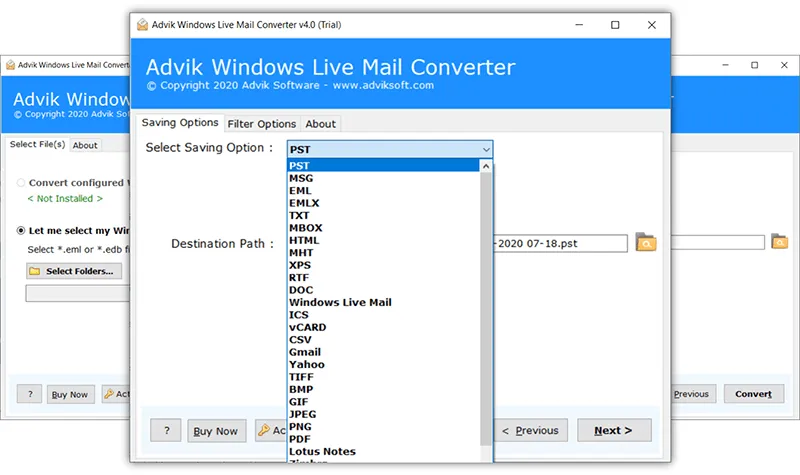
Task: Click the back window's selected folders field
Action: 78,293
